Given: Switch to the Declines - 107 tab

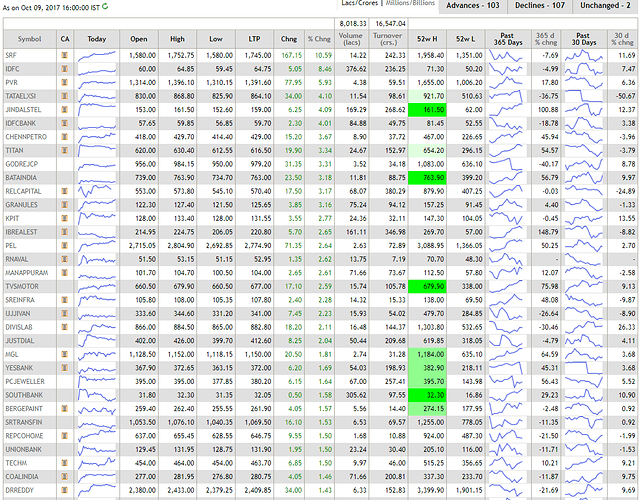Looking at the screenshot, I should click(540, 6).
